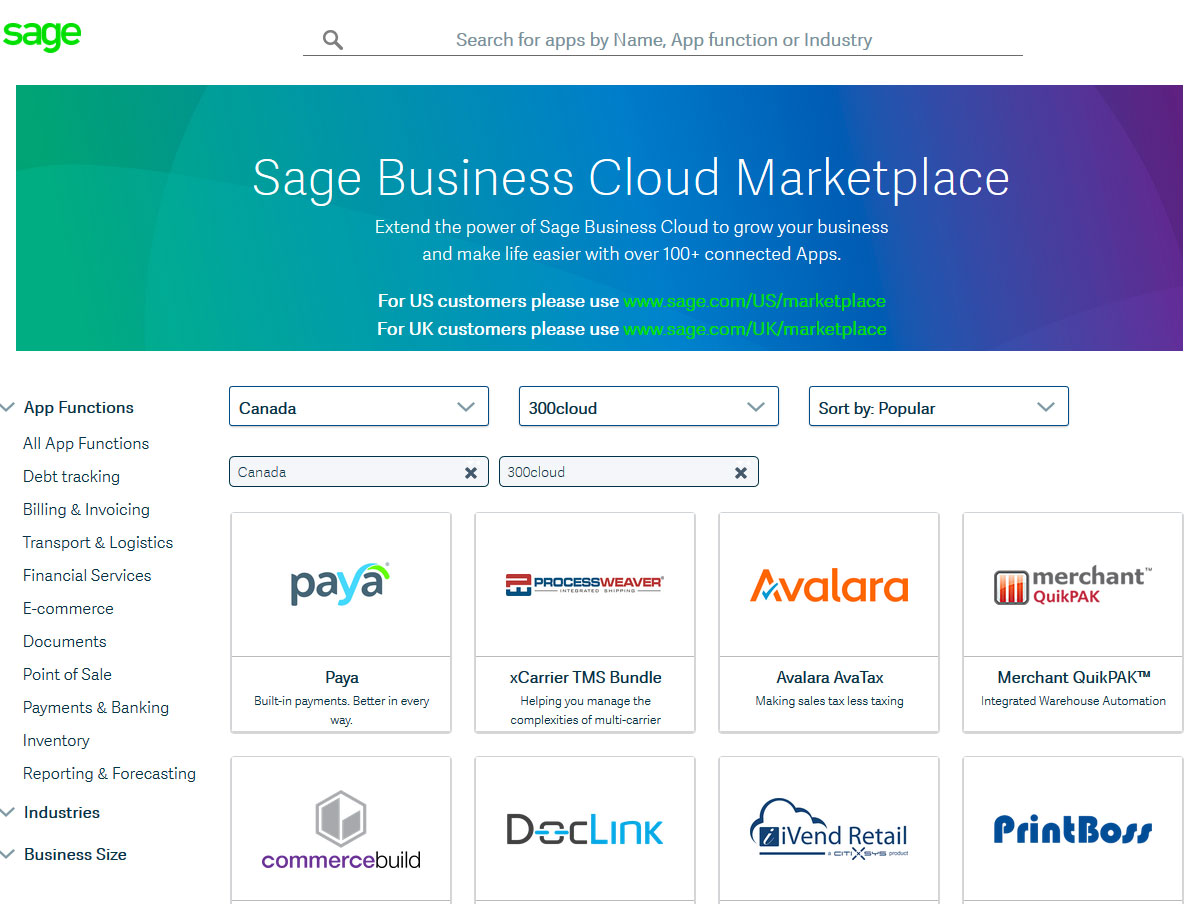This screenshot has width=1192, height=904.
Task: Open the DocLink logo tile
Action: coord(584,830)
